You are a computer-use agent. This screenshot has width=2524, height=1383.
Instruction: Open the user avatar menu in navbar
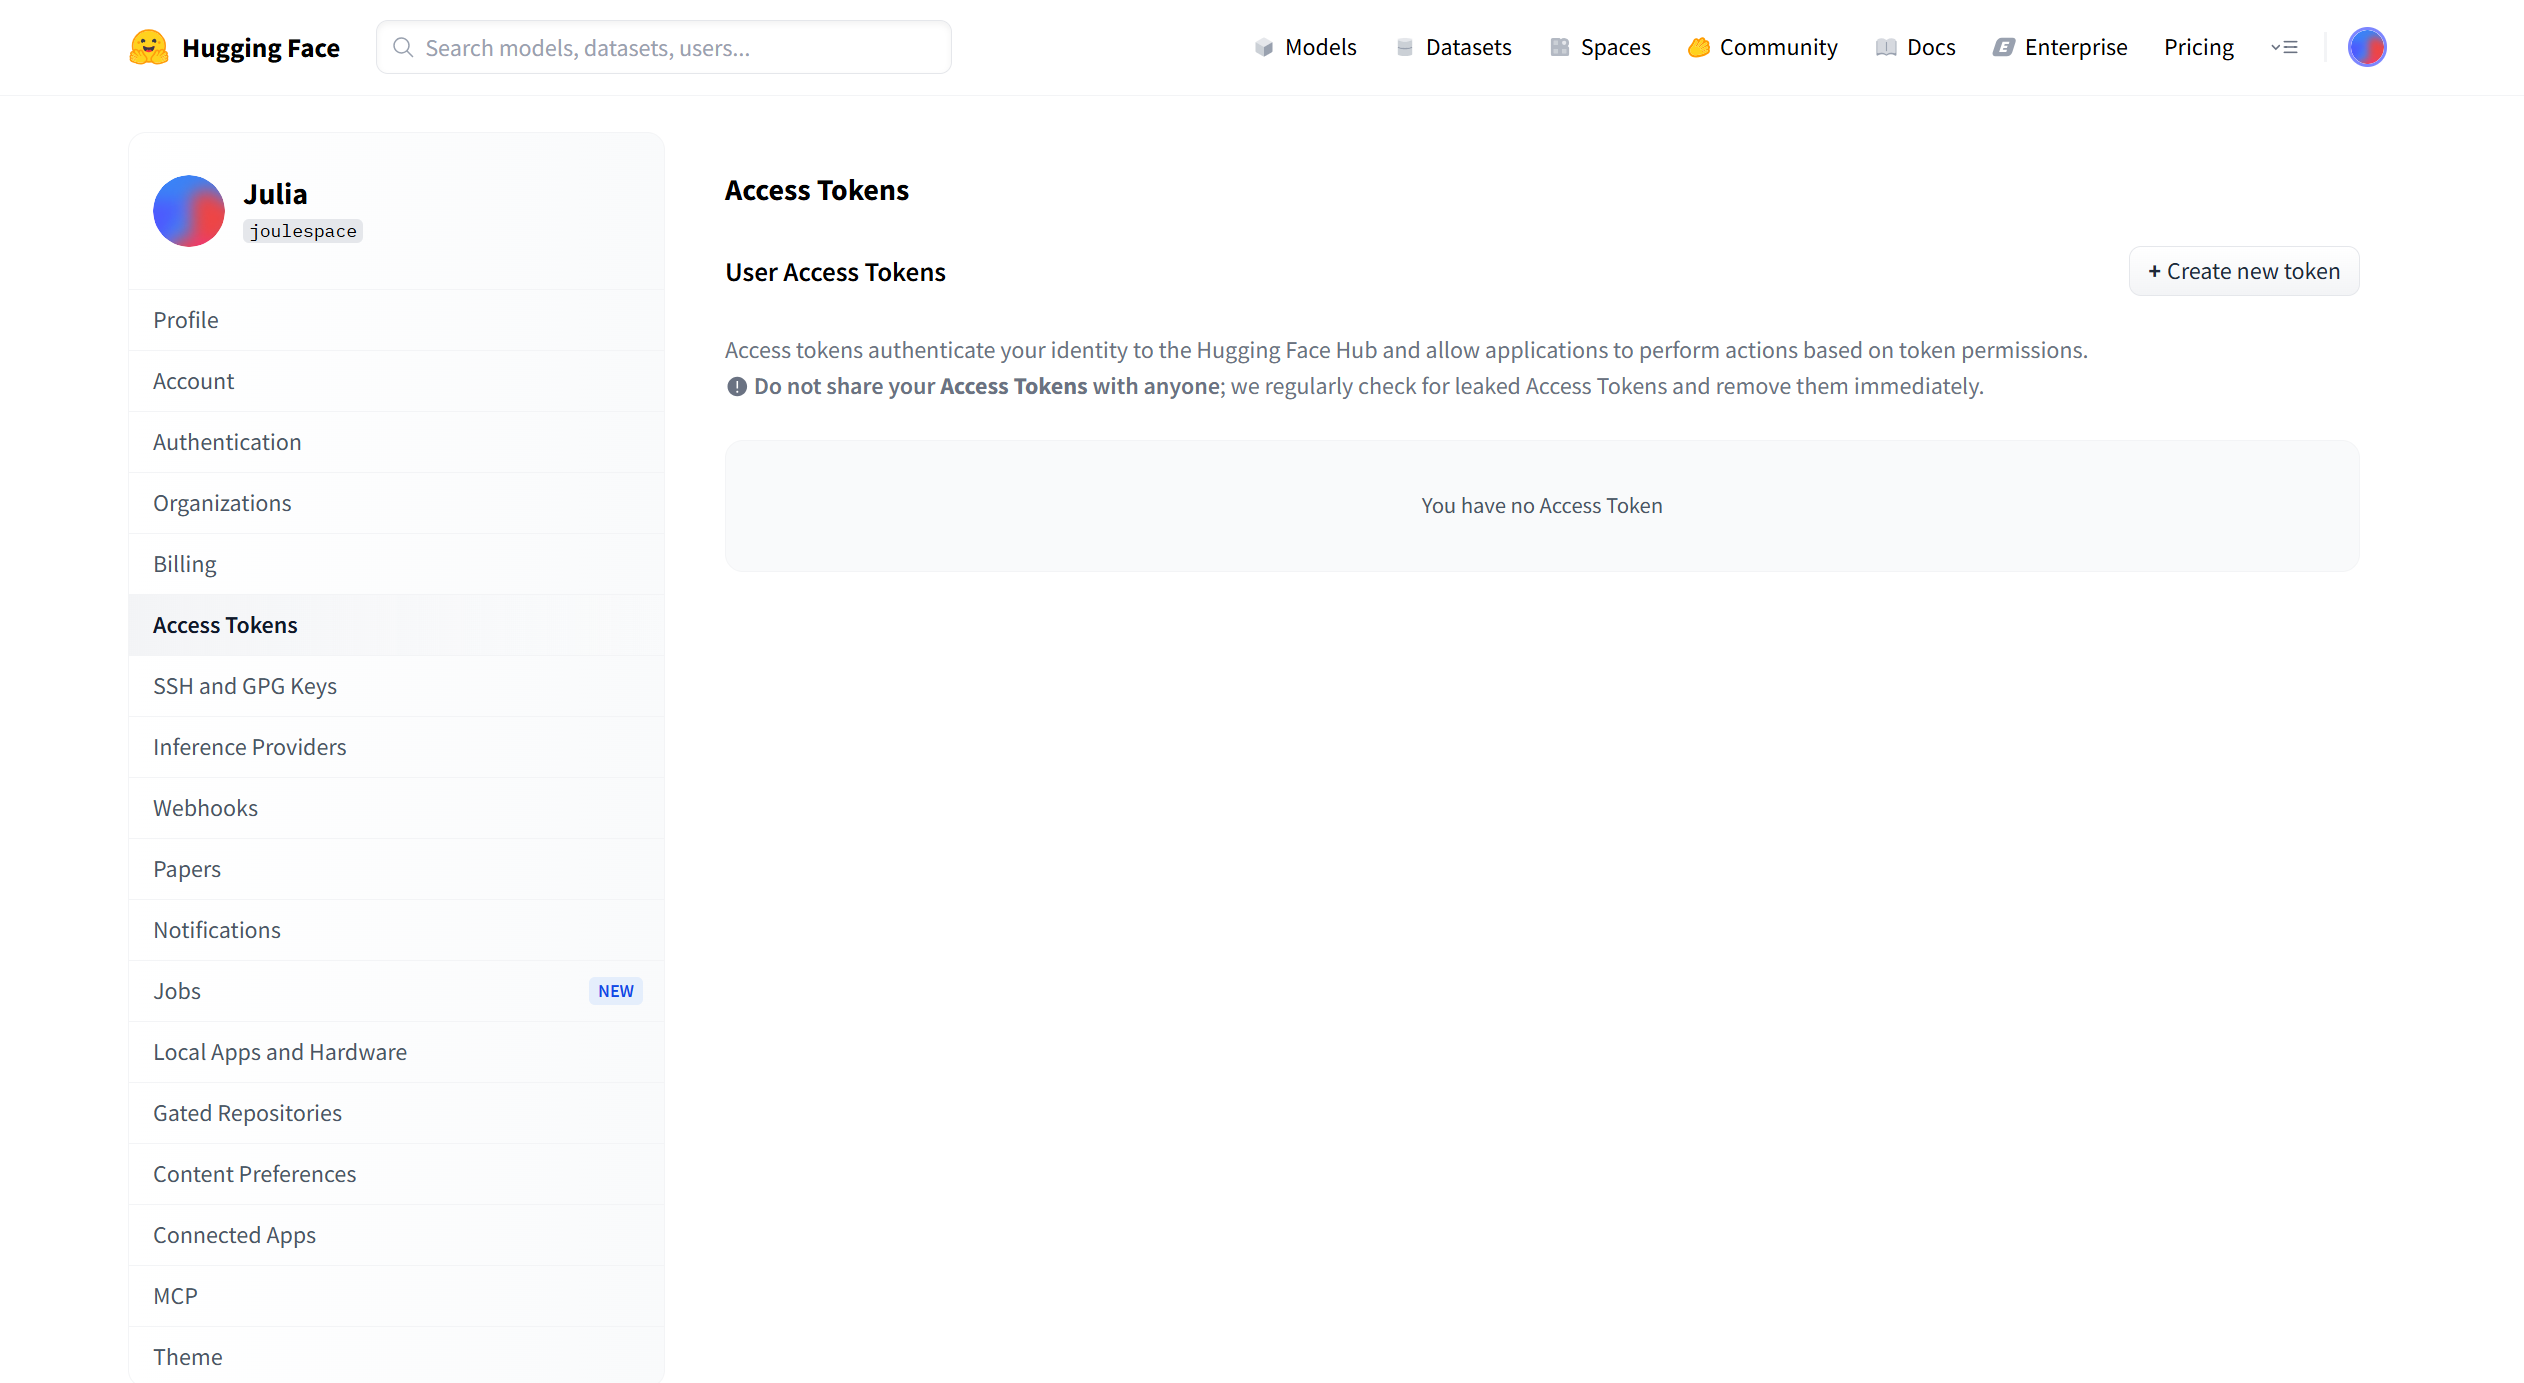click(x=2366, y=47)
